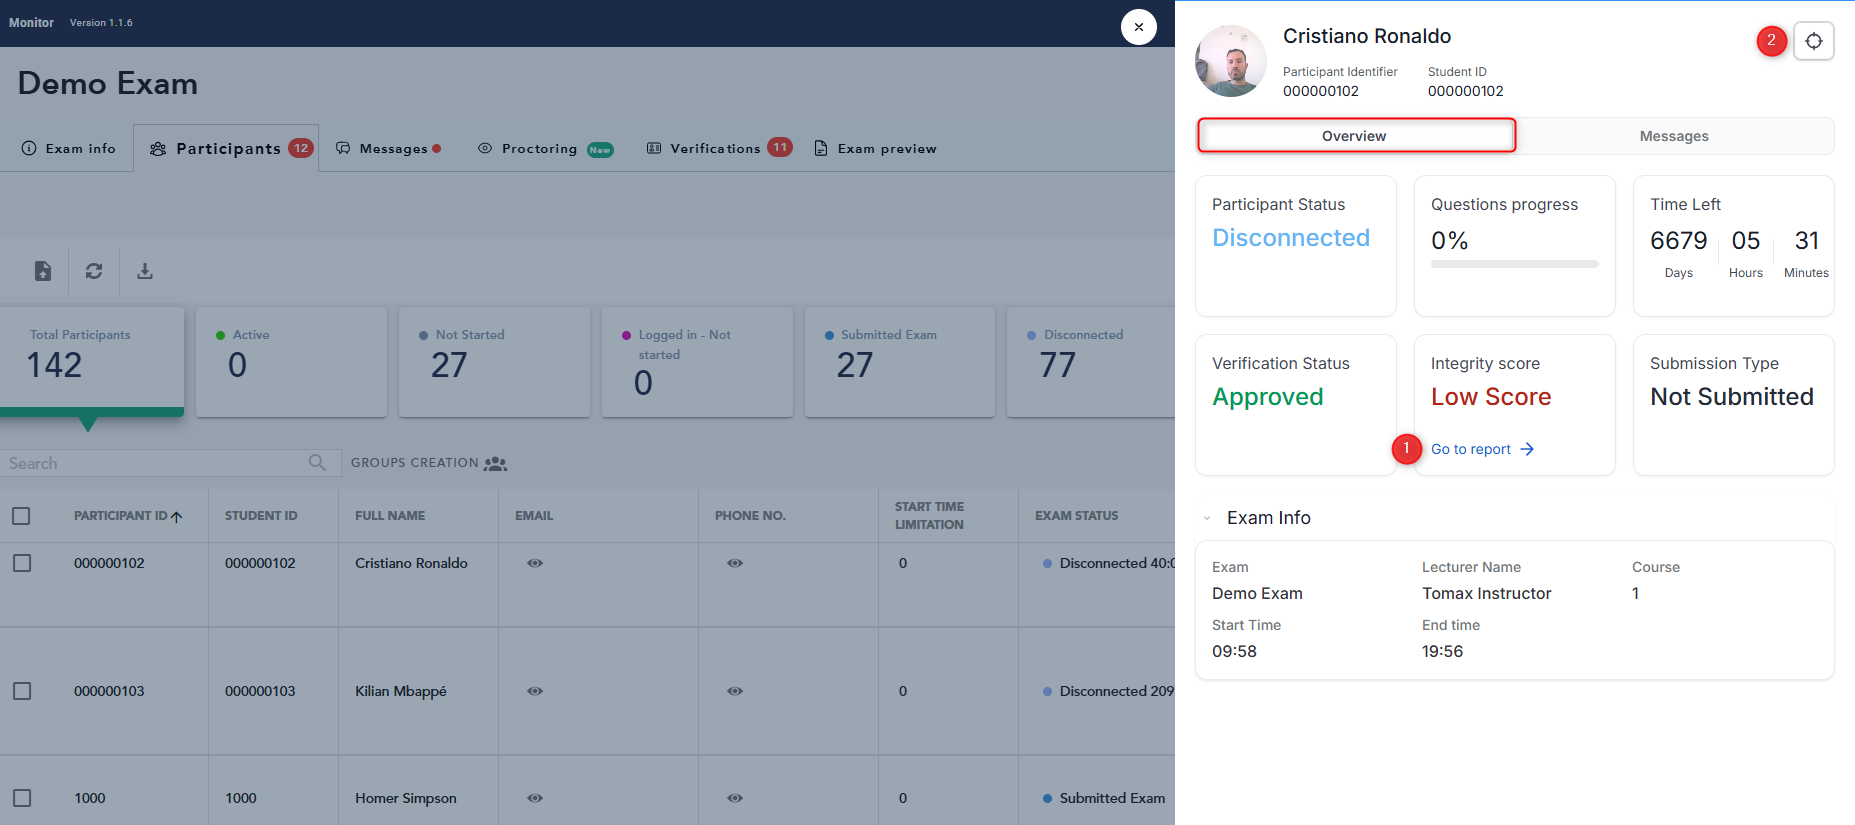
Task: Reveal Kilian Mbappé's phone number
Action: 735,691
